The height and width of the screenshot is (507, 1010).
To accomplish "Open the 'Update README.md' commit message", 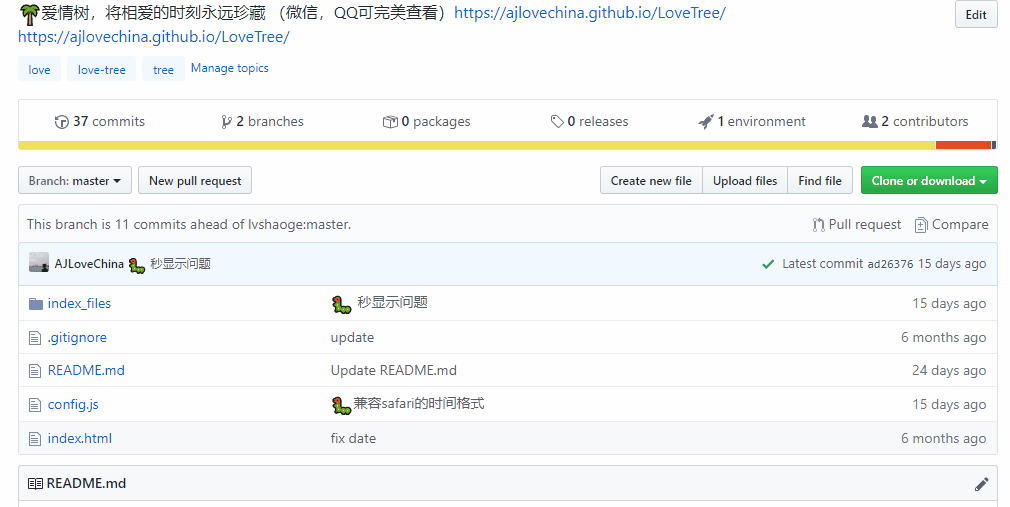I will pyautogui.click(x=394, y=370).
